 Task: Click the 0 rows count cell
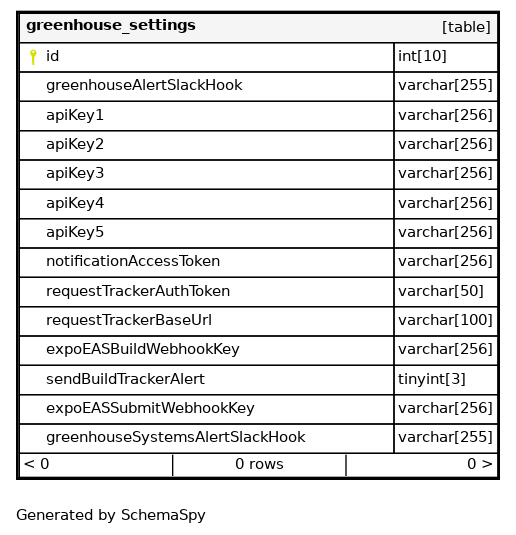click(x=259, y=464)
